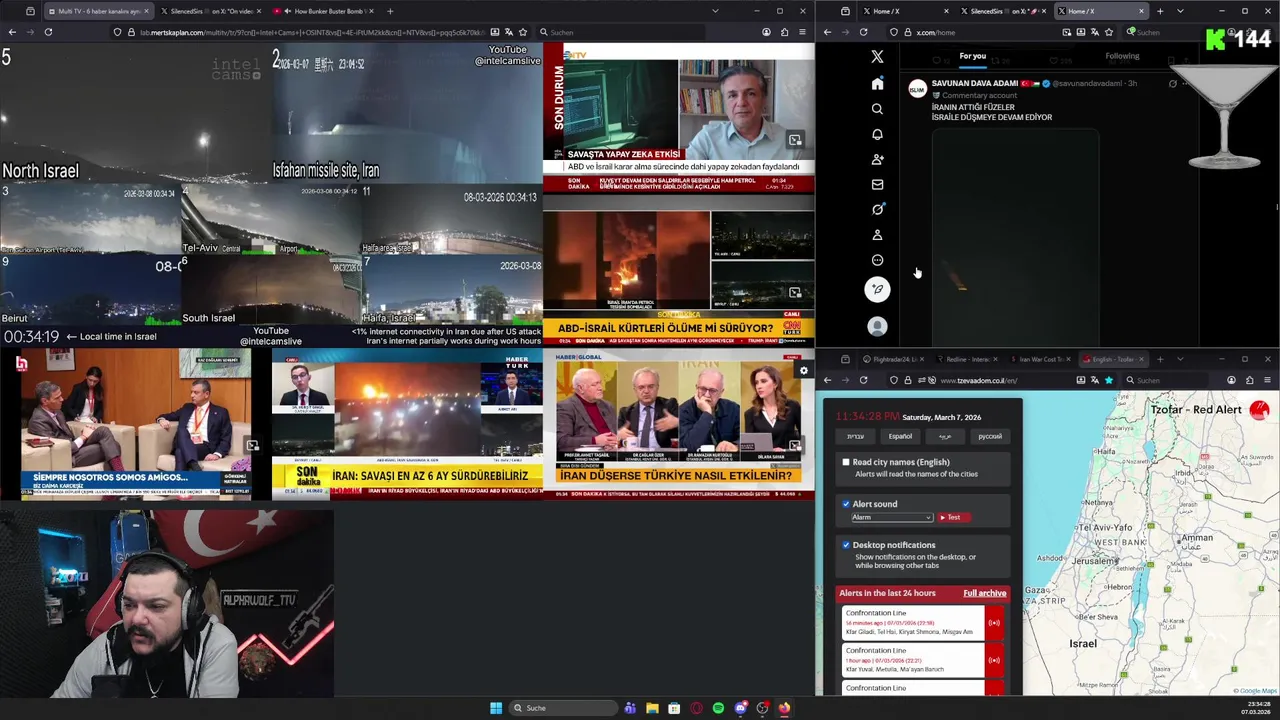Viewport: 1280px width, 720px height.
Task: Click the Windows taskbar search field
Action: [x=561, y=708]
